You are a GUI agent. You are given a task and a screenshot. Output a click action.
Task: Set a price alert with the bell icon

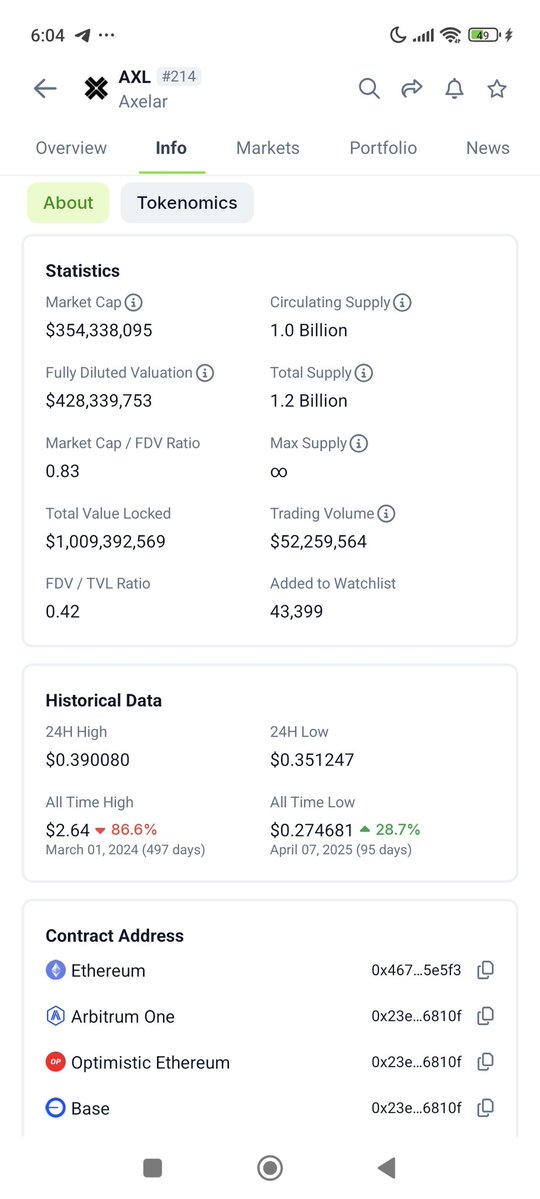pyautogui.click(x=454, y=89)
